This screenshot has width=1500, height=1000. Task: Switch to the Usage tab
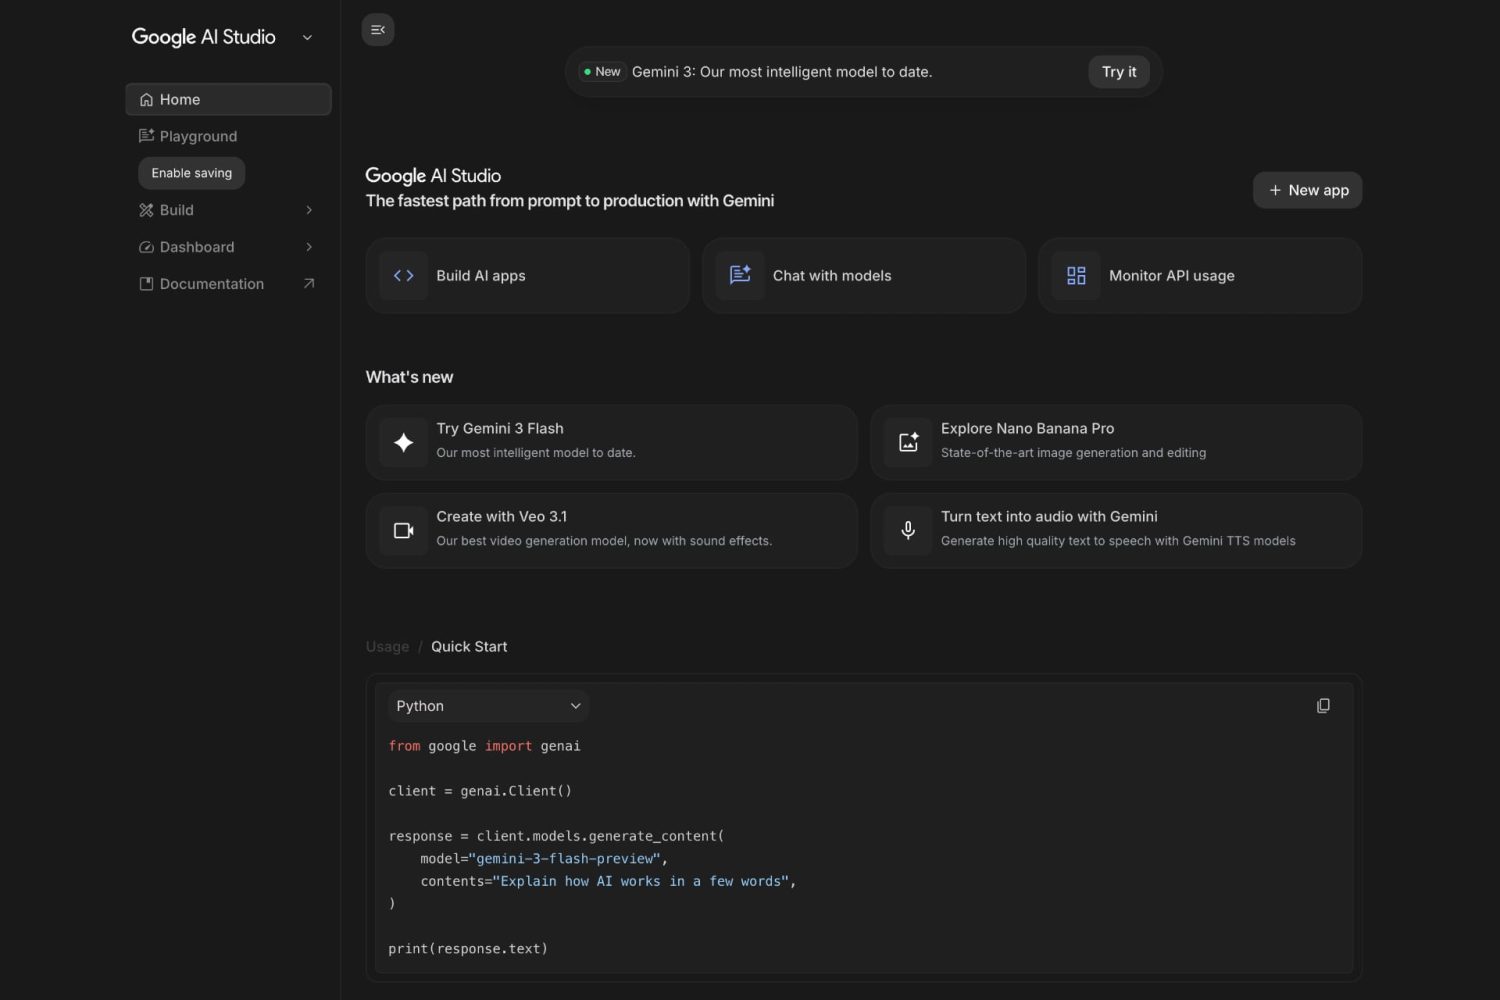[387, 646]
